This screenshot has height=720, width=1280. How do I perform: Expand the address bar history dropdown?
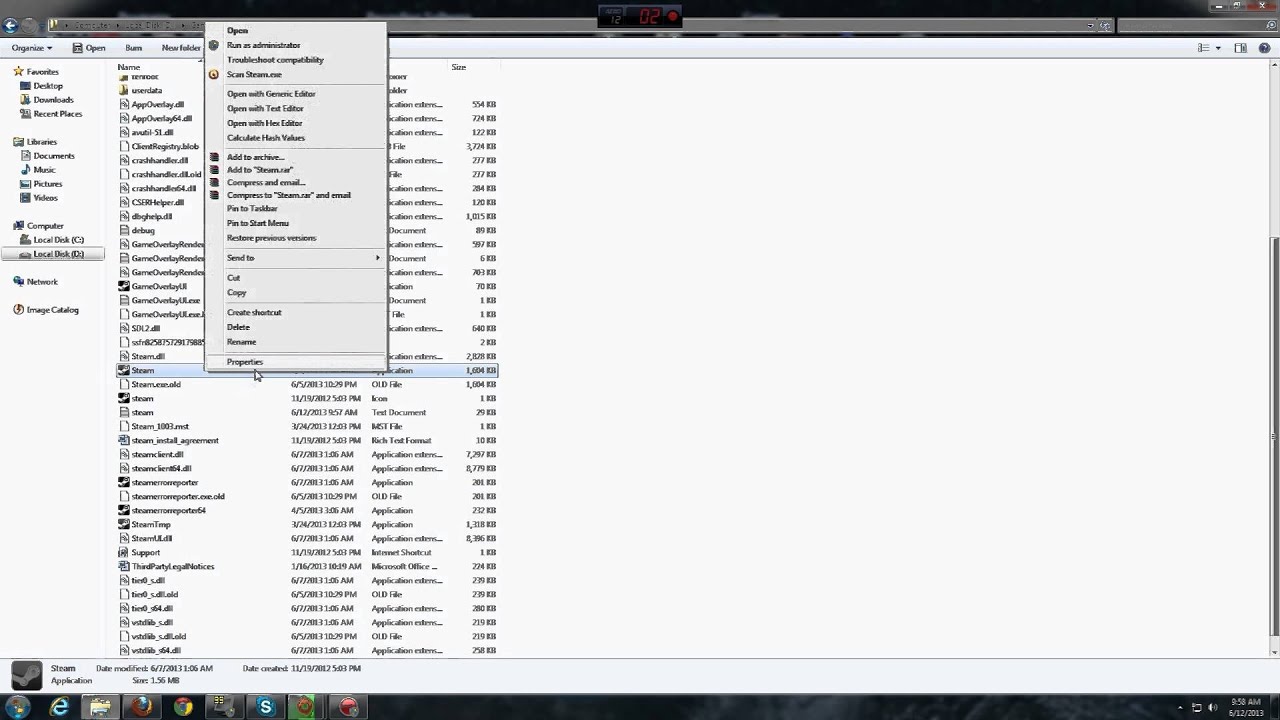click(1091, 26)
